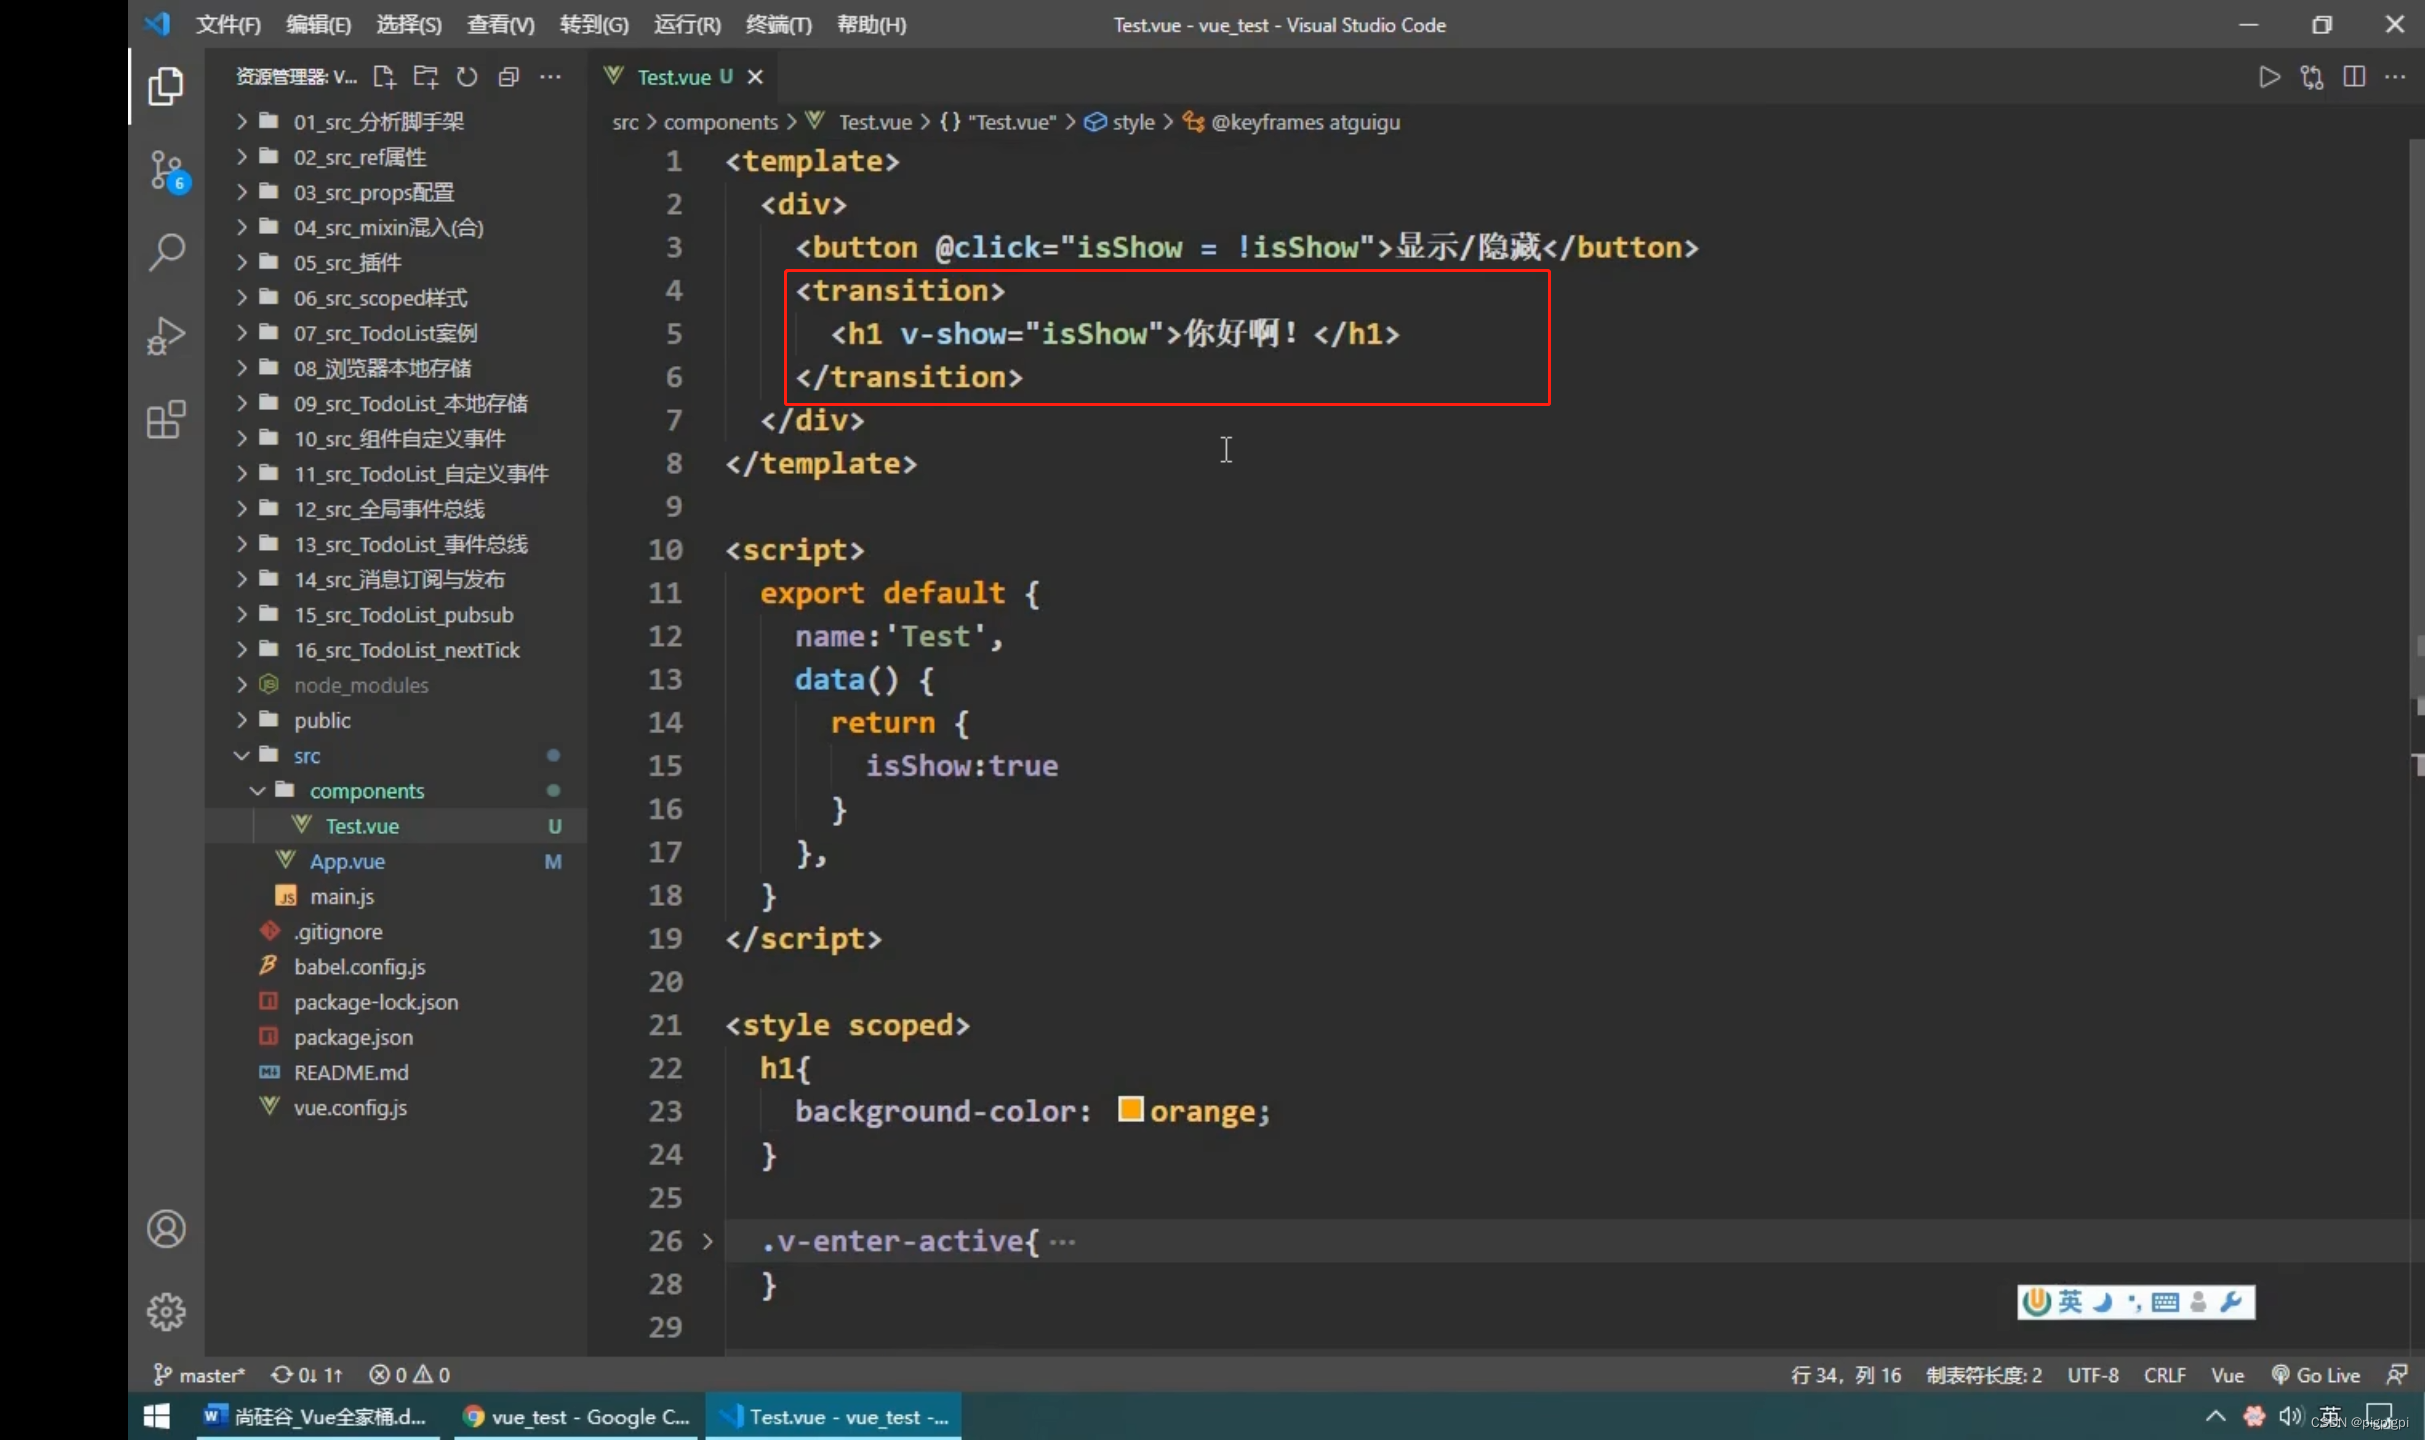Viewport: 2425px width, 1440px height.
Task: Split the editor to the right
Action: pos(2354,77)
